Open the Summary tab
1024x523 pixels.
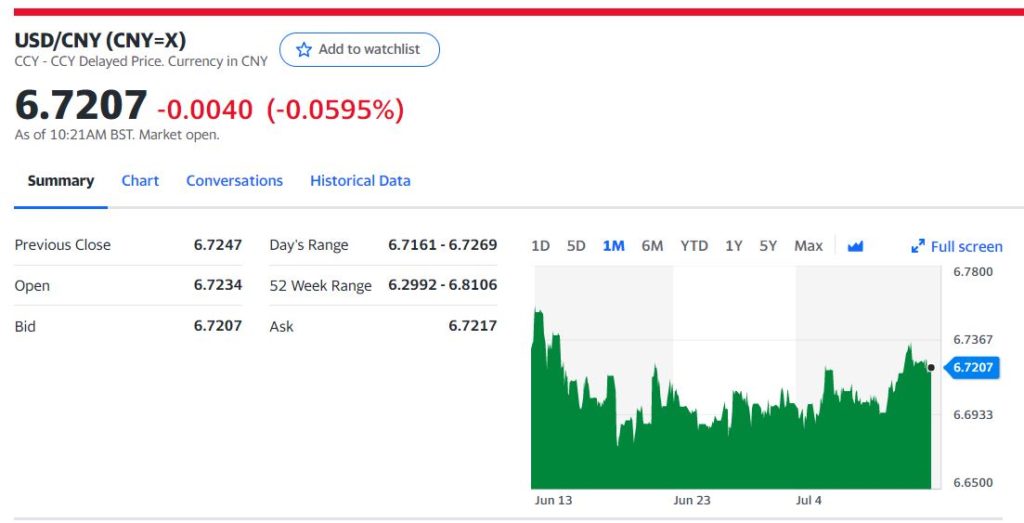click(x=61, y=181)
